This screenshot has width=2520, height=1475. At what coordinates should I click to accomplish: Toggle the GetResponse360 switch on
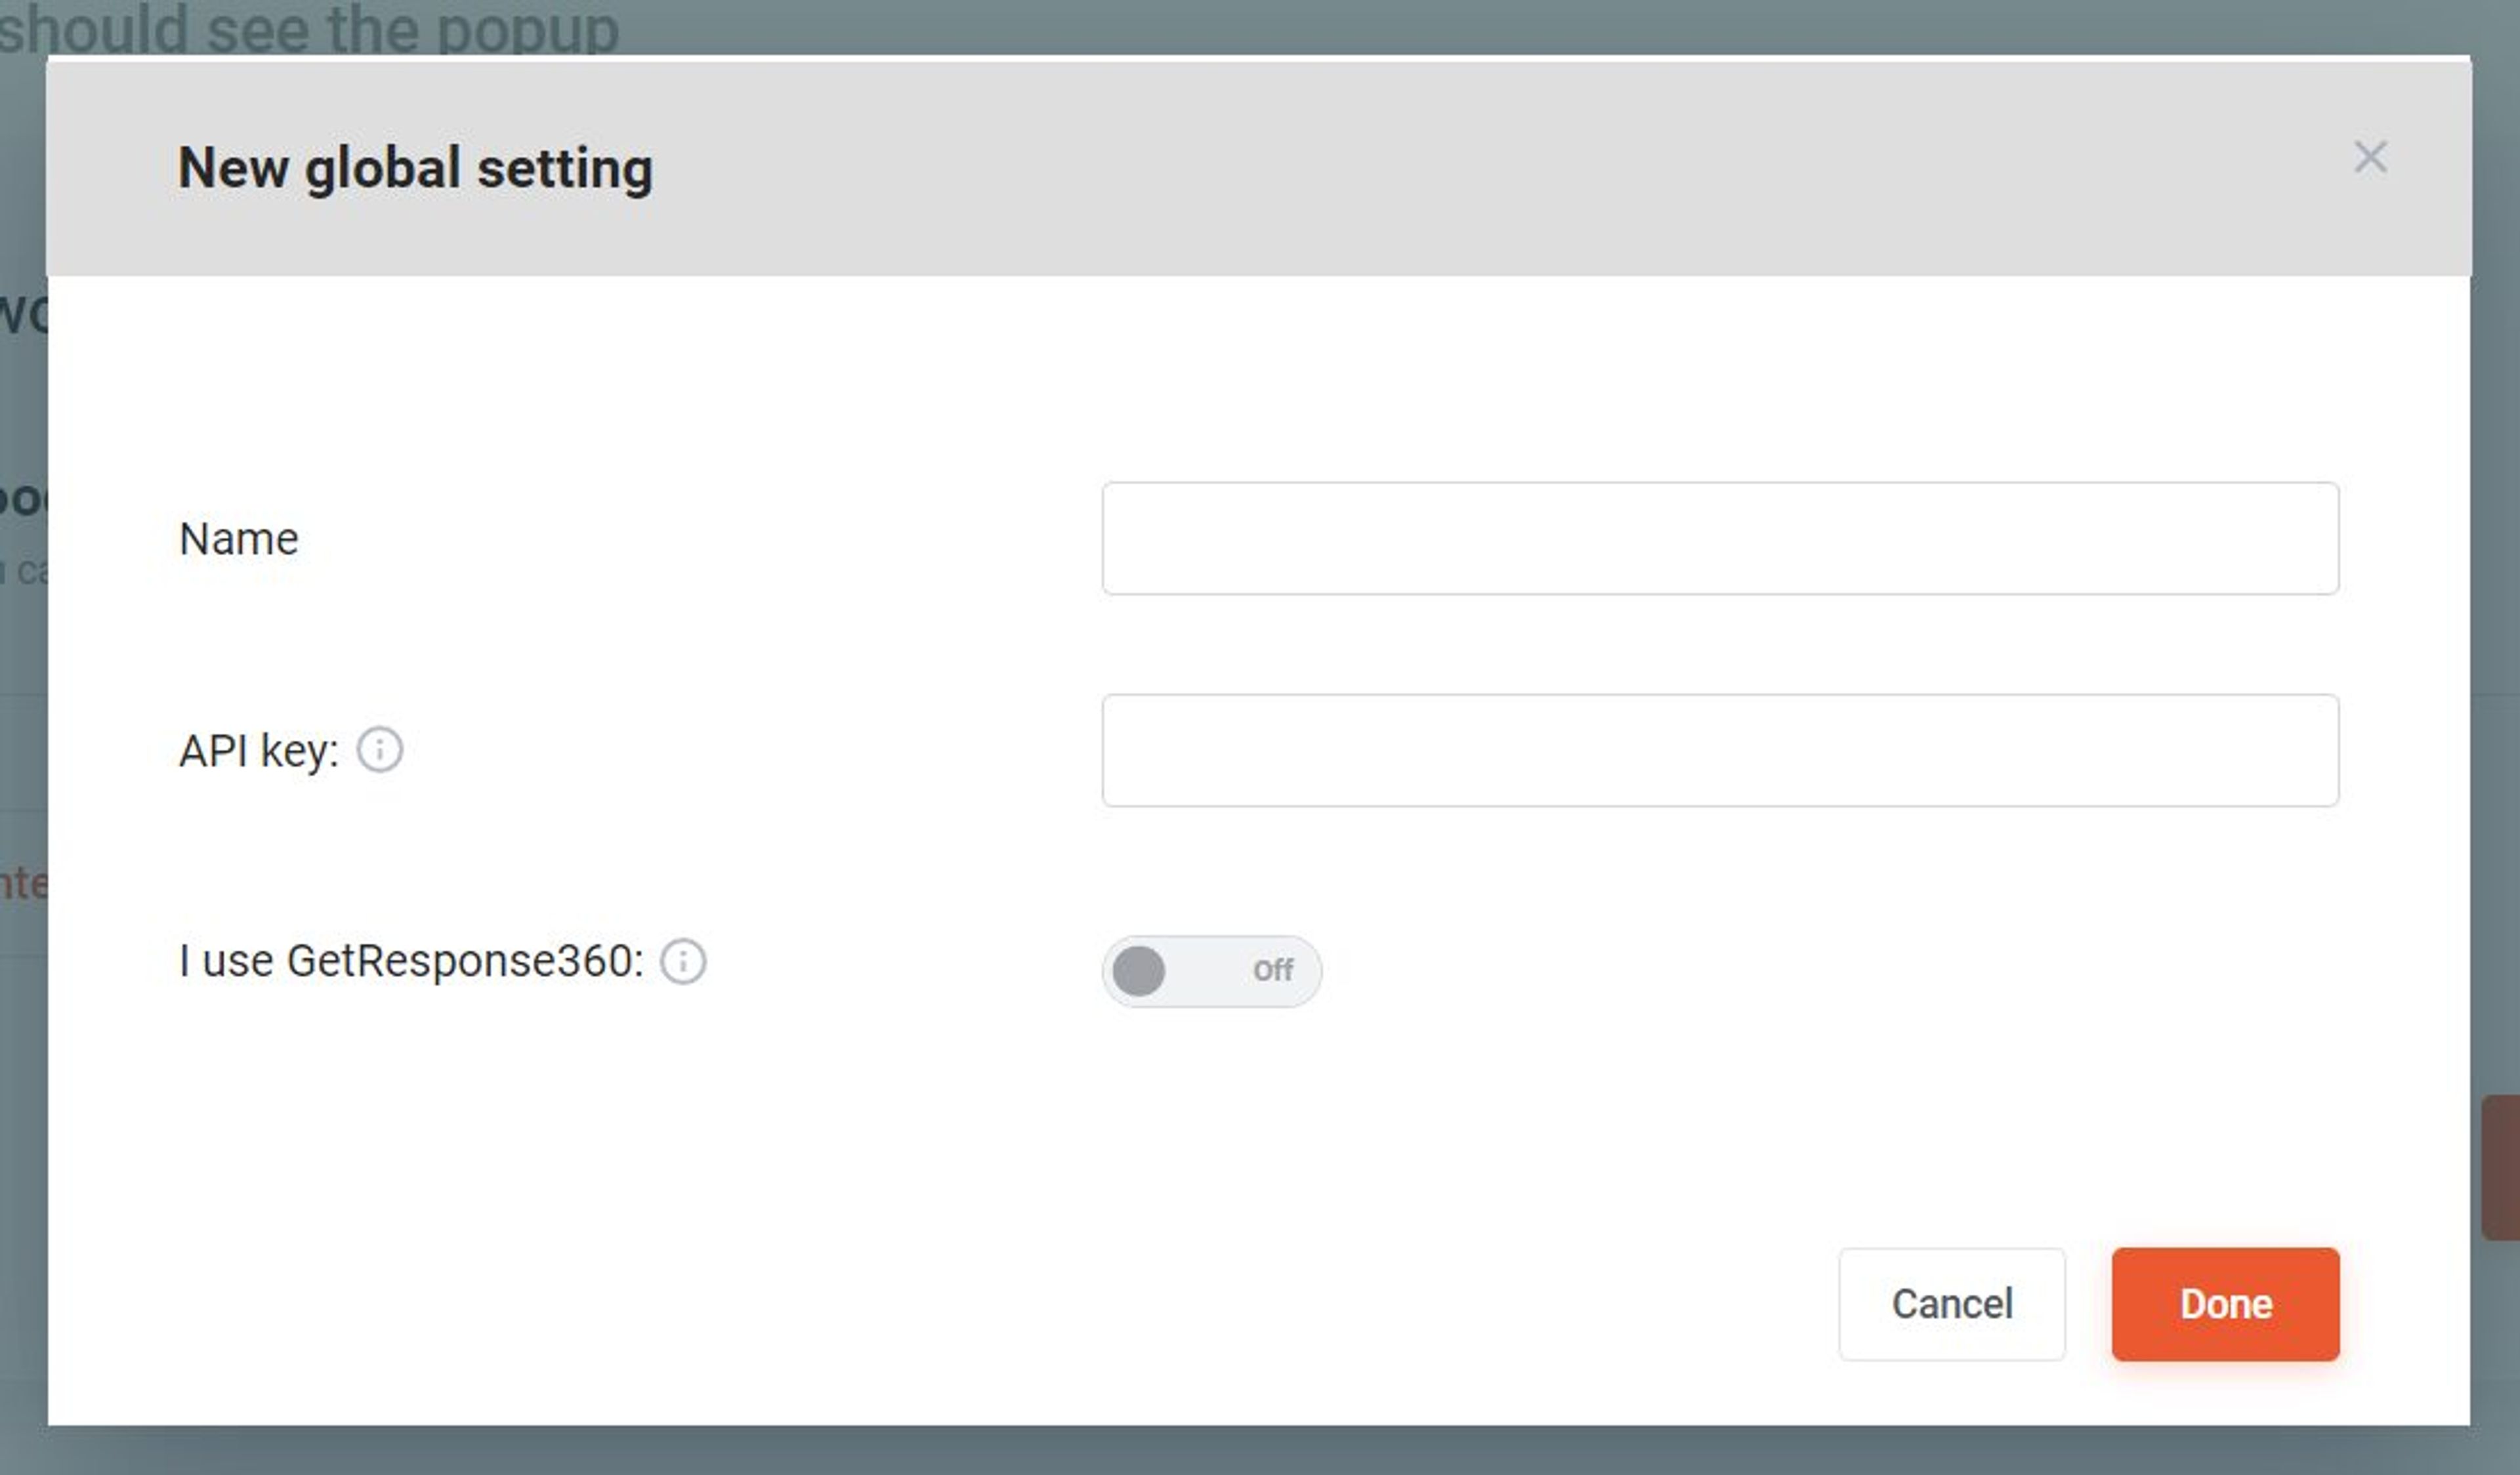pos(1211,970)
